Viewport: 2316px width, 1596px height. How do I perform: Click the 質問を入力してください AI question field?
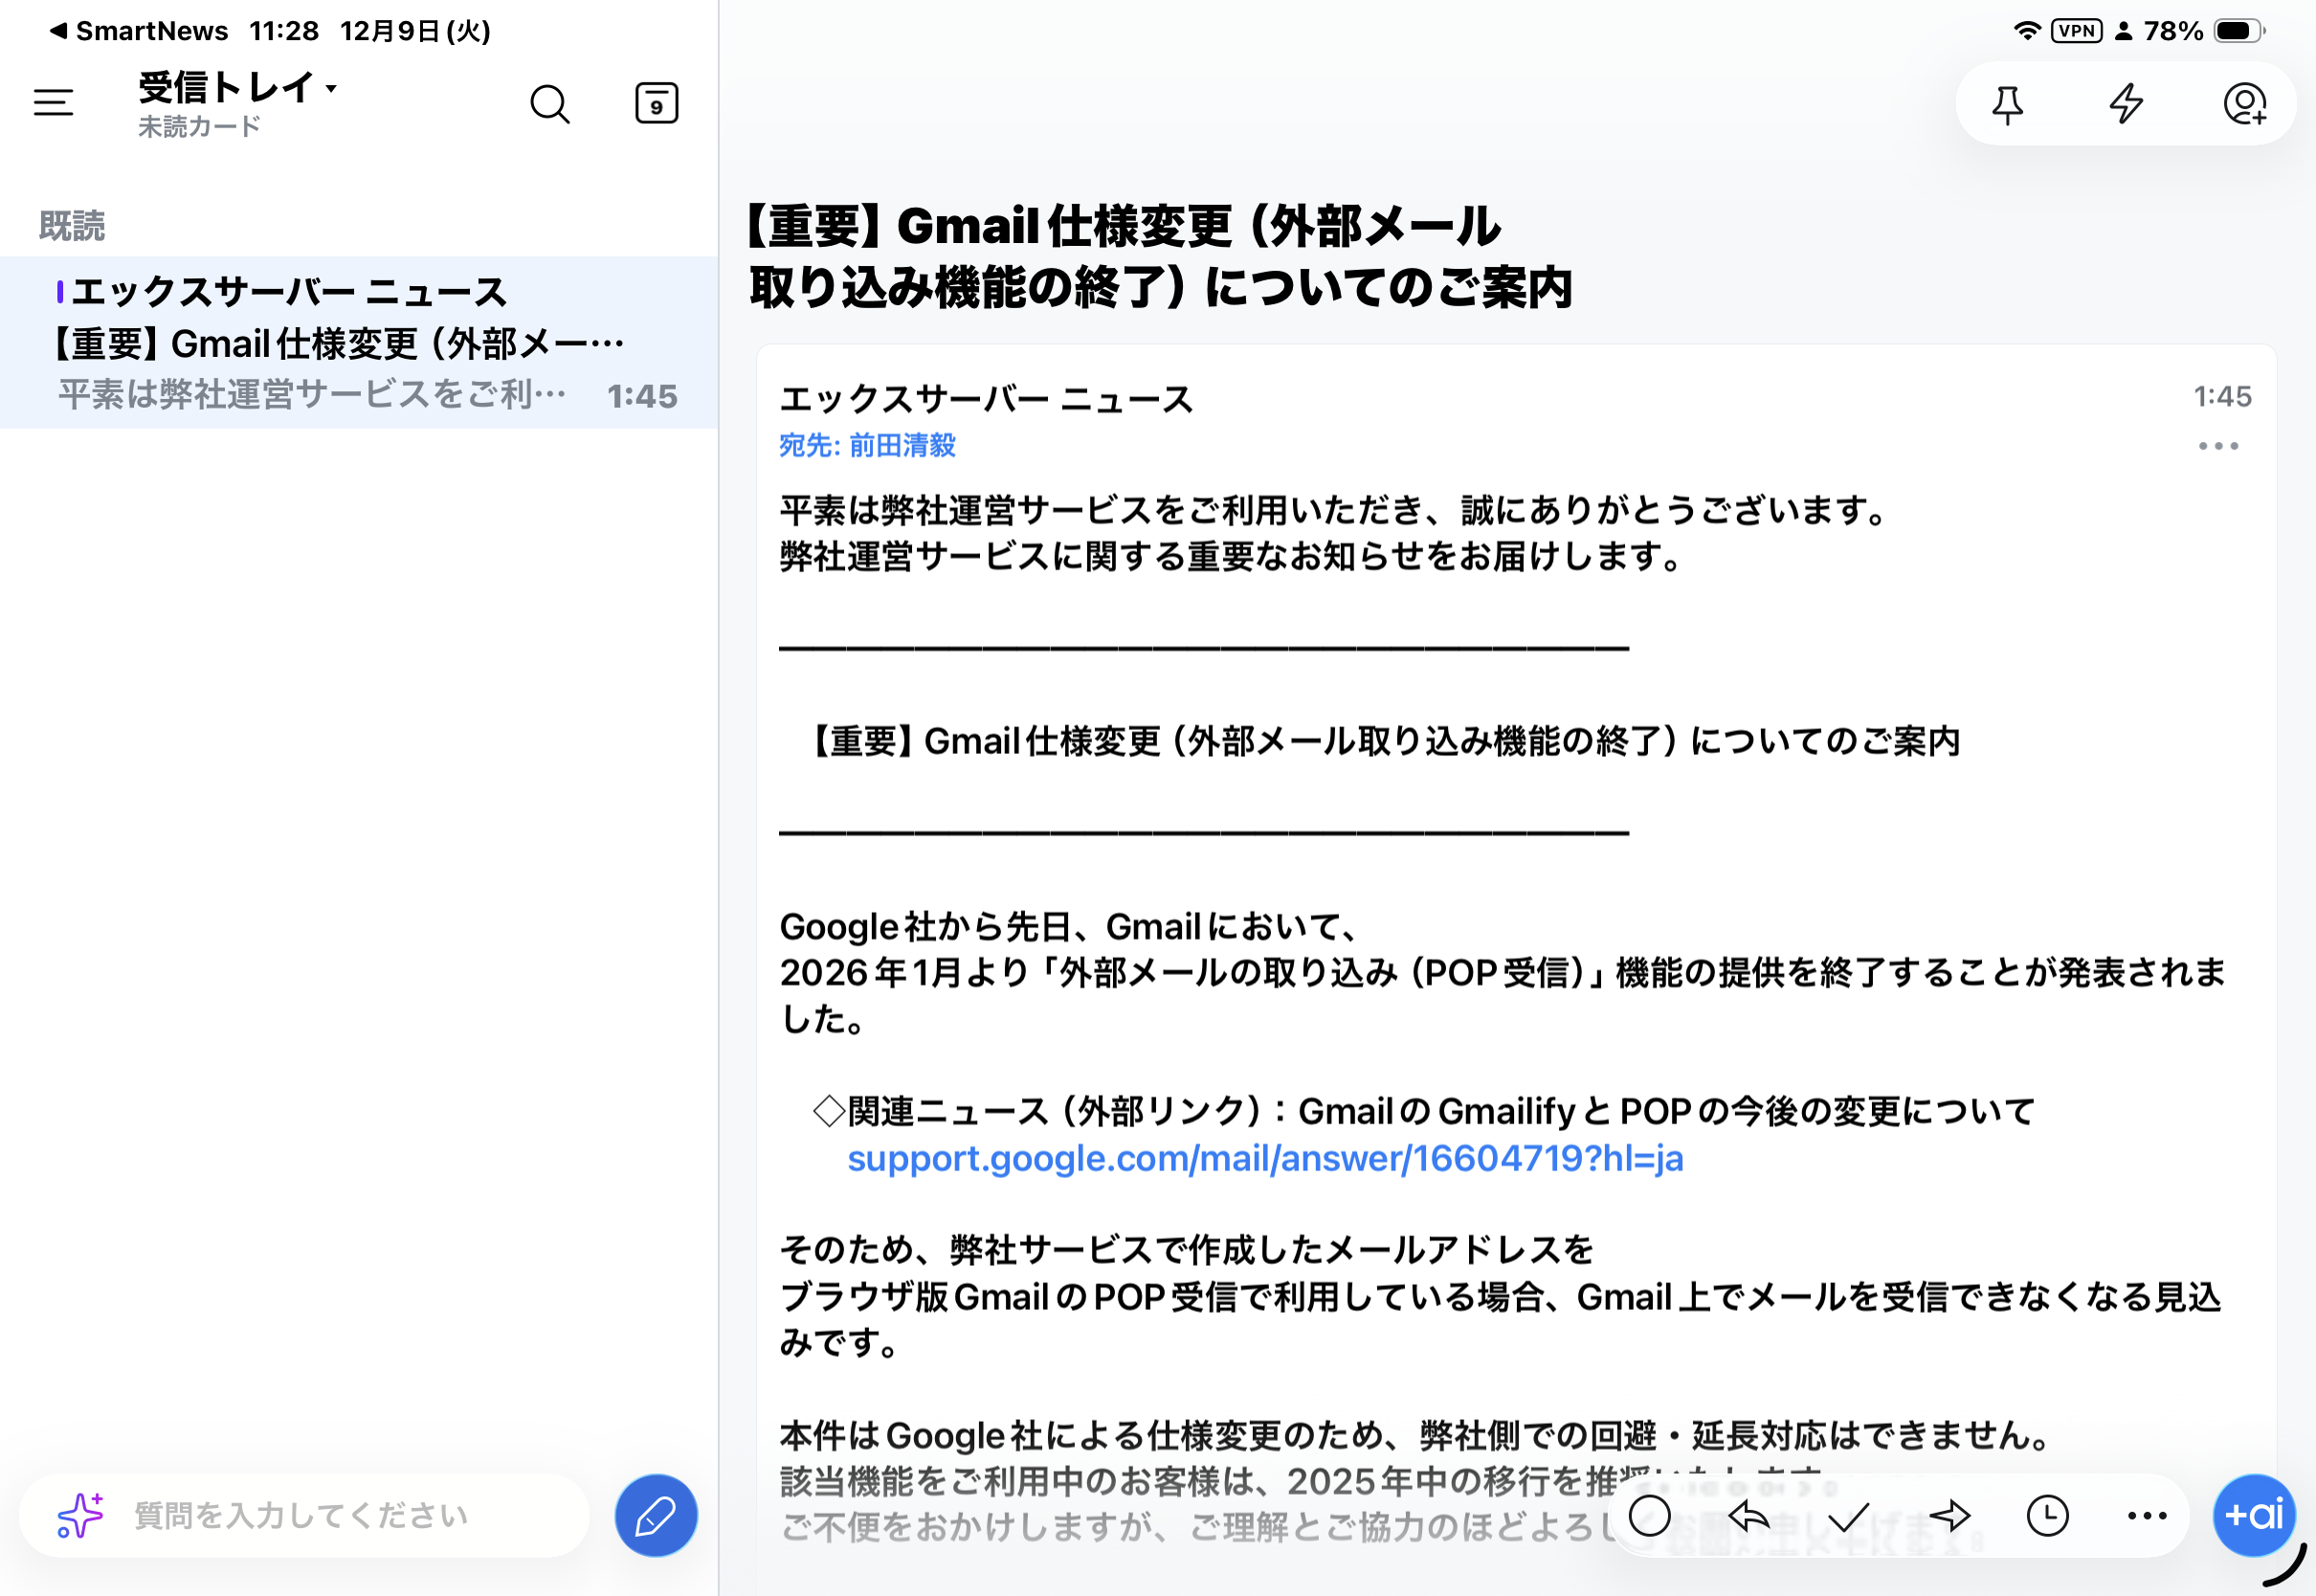(300, 1516)
